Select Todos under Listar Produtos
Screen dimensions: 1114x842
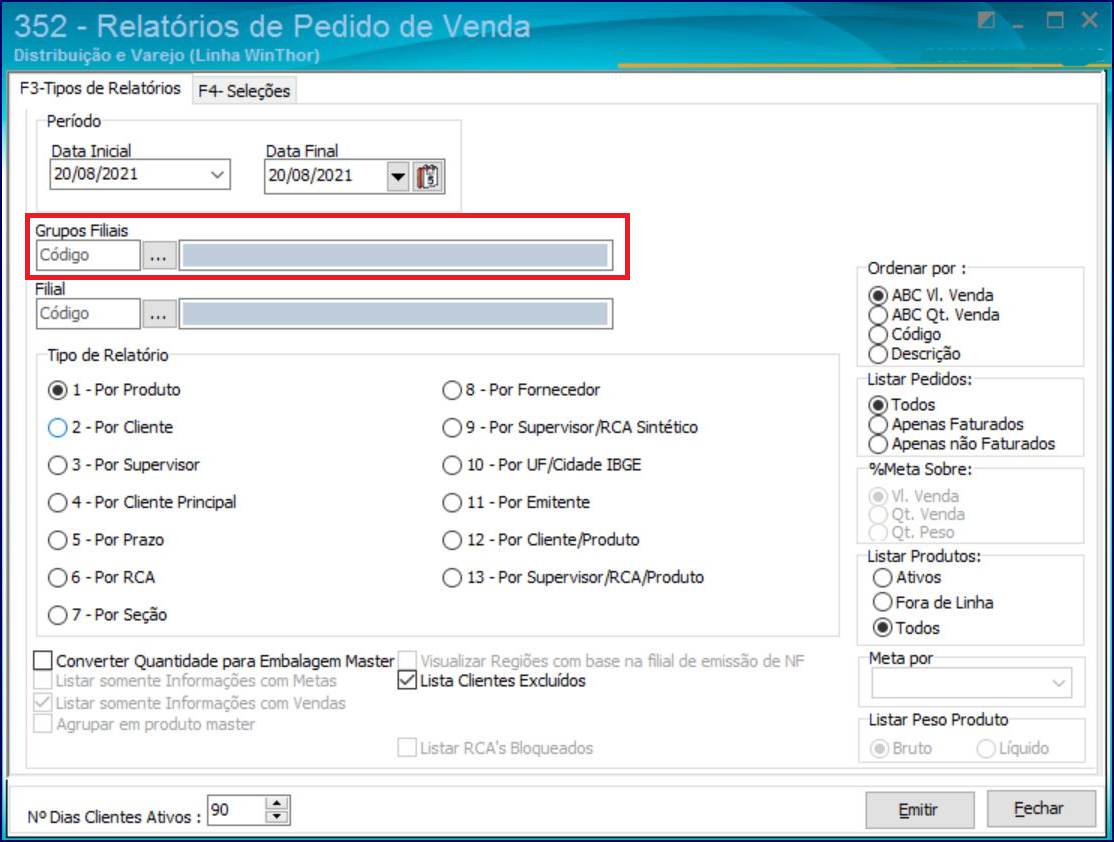coord(907,628)
